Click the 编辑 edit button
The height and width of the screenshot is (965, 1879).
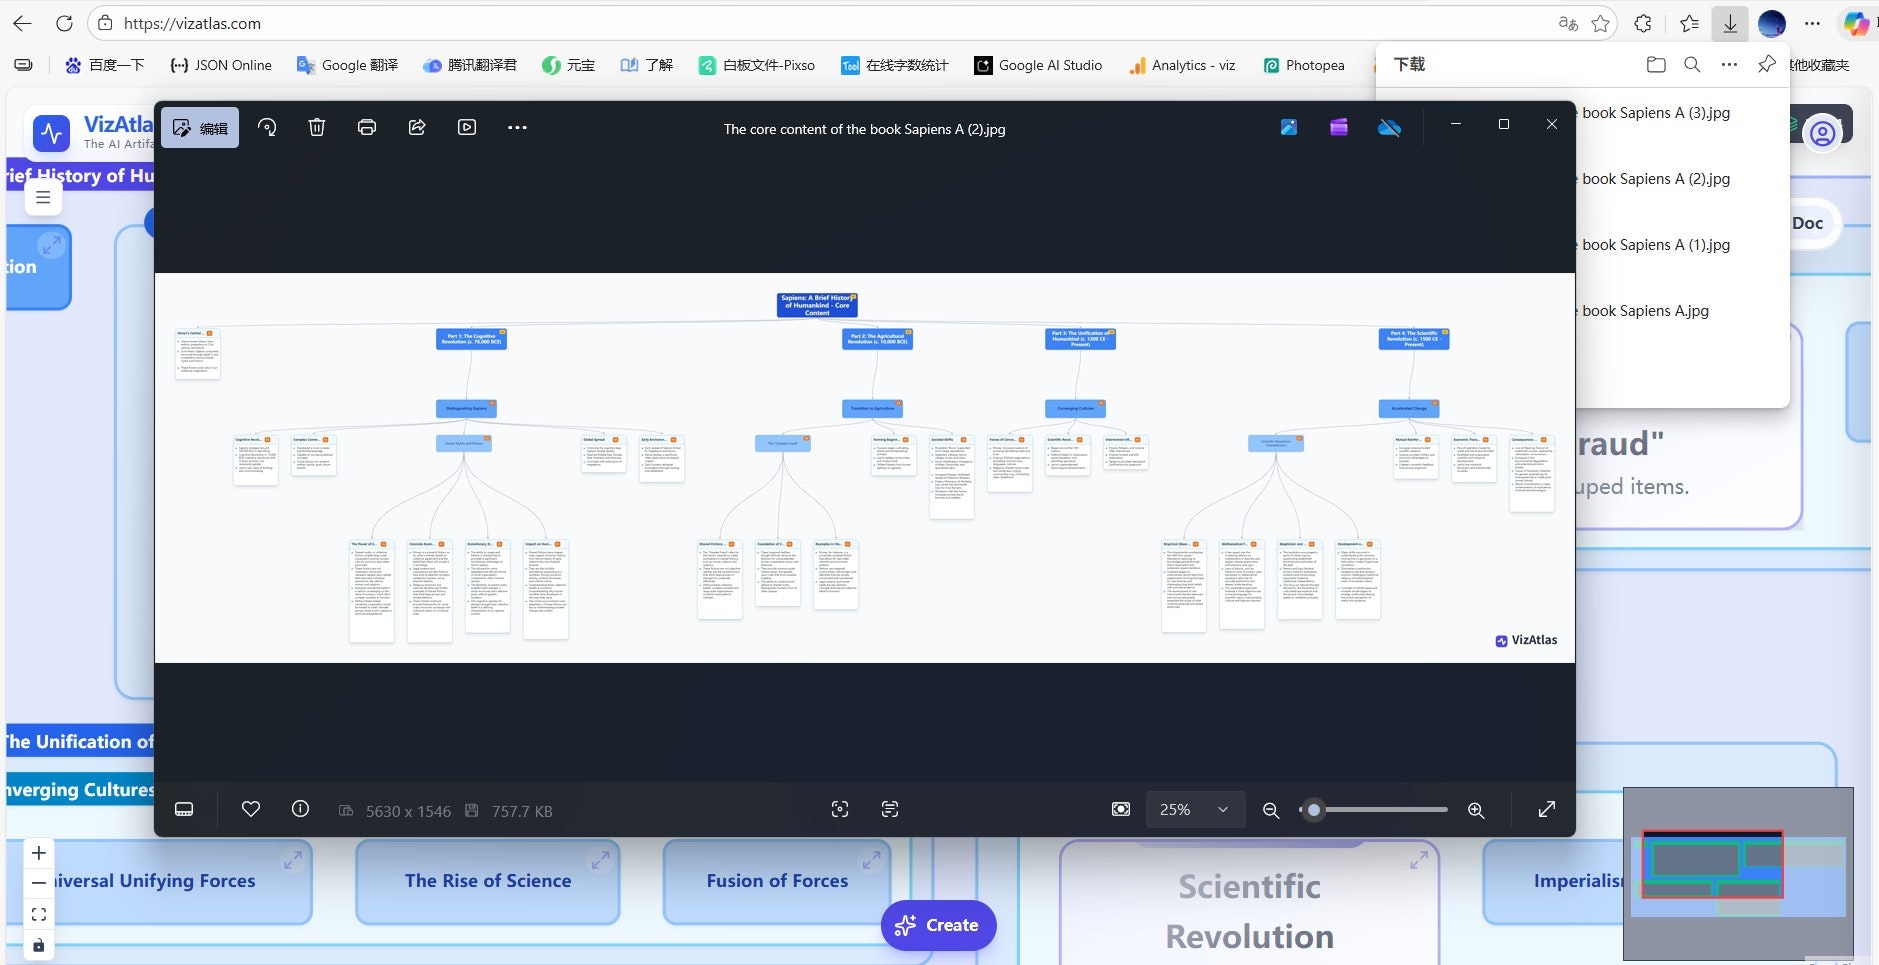click(199, 127)
